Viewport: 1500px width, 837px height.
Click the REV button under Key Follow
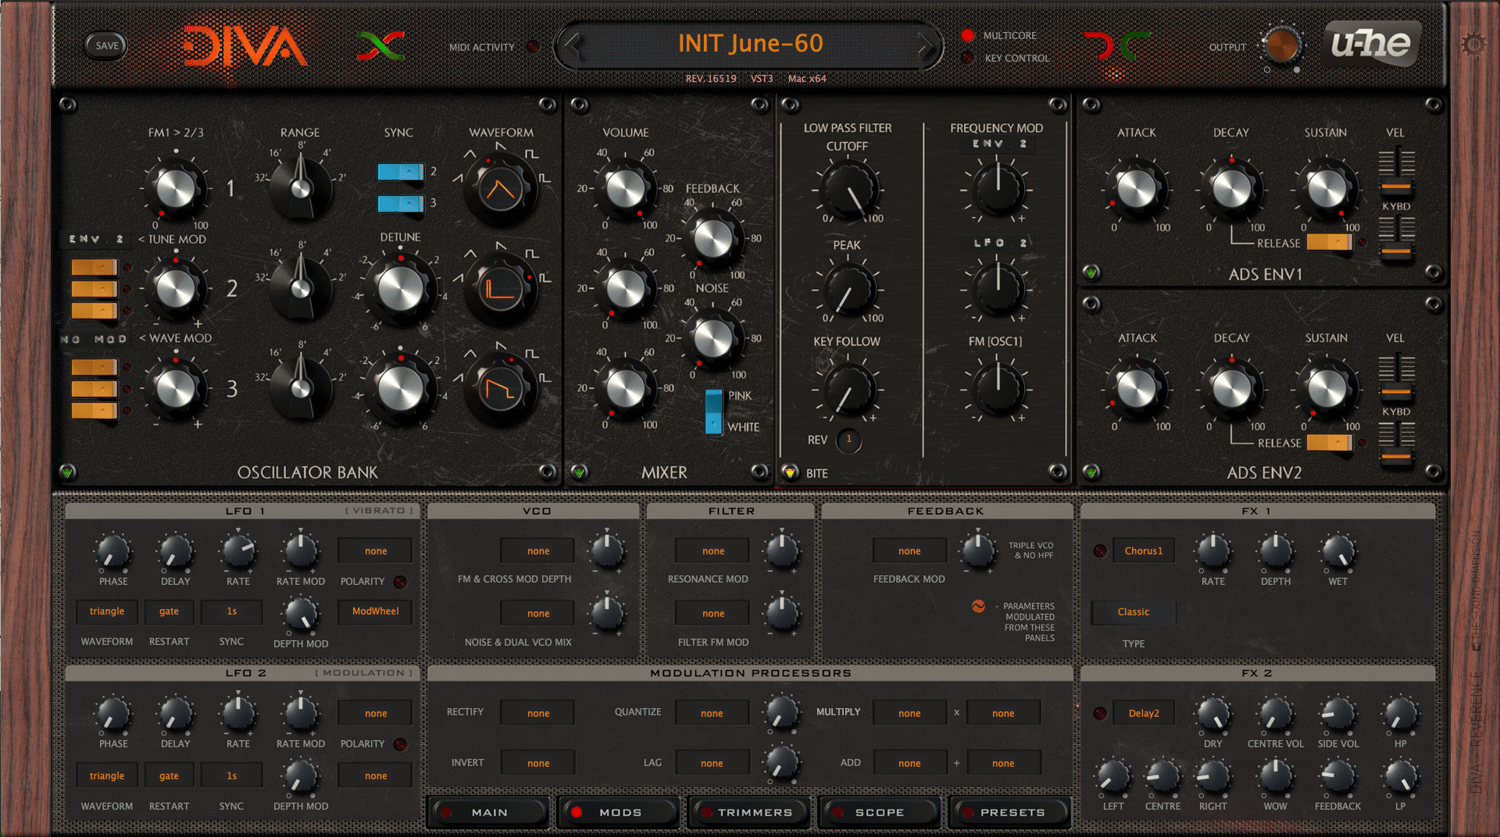(848, 439)
